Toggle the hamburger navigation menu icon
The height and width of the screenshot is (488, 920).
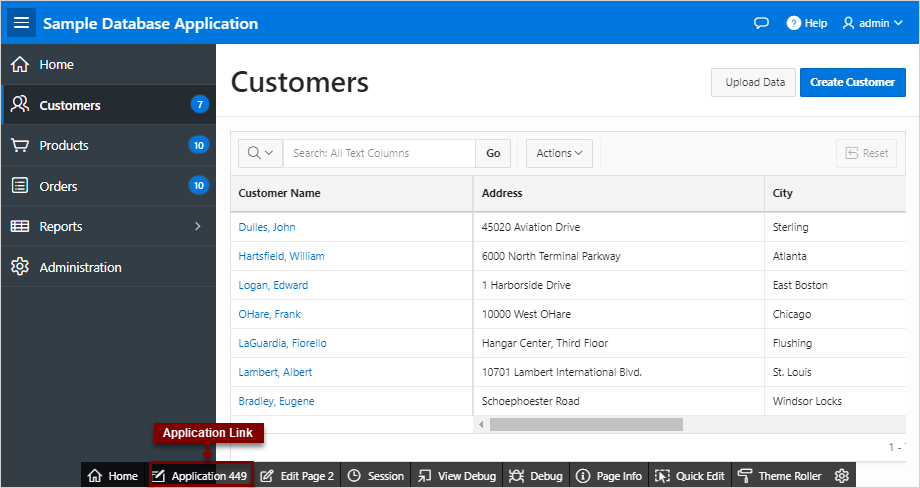[x=21, y=23]
